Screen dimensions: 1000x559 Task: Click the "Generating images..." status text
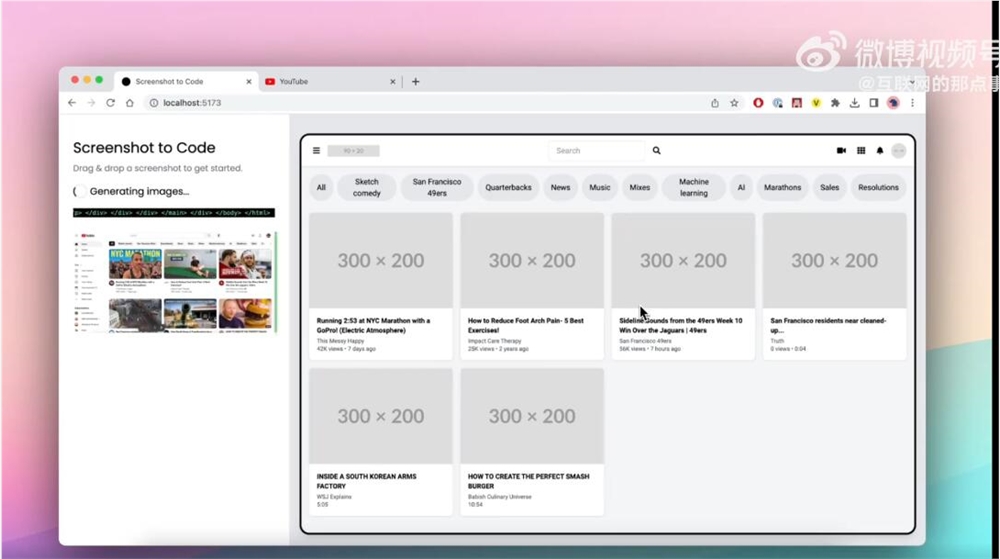pyautogui.click(x=140, y=191)
